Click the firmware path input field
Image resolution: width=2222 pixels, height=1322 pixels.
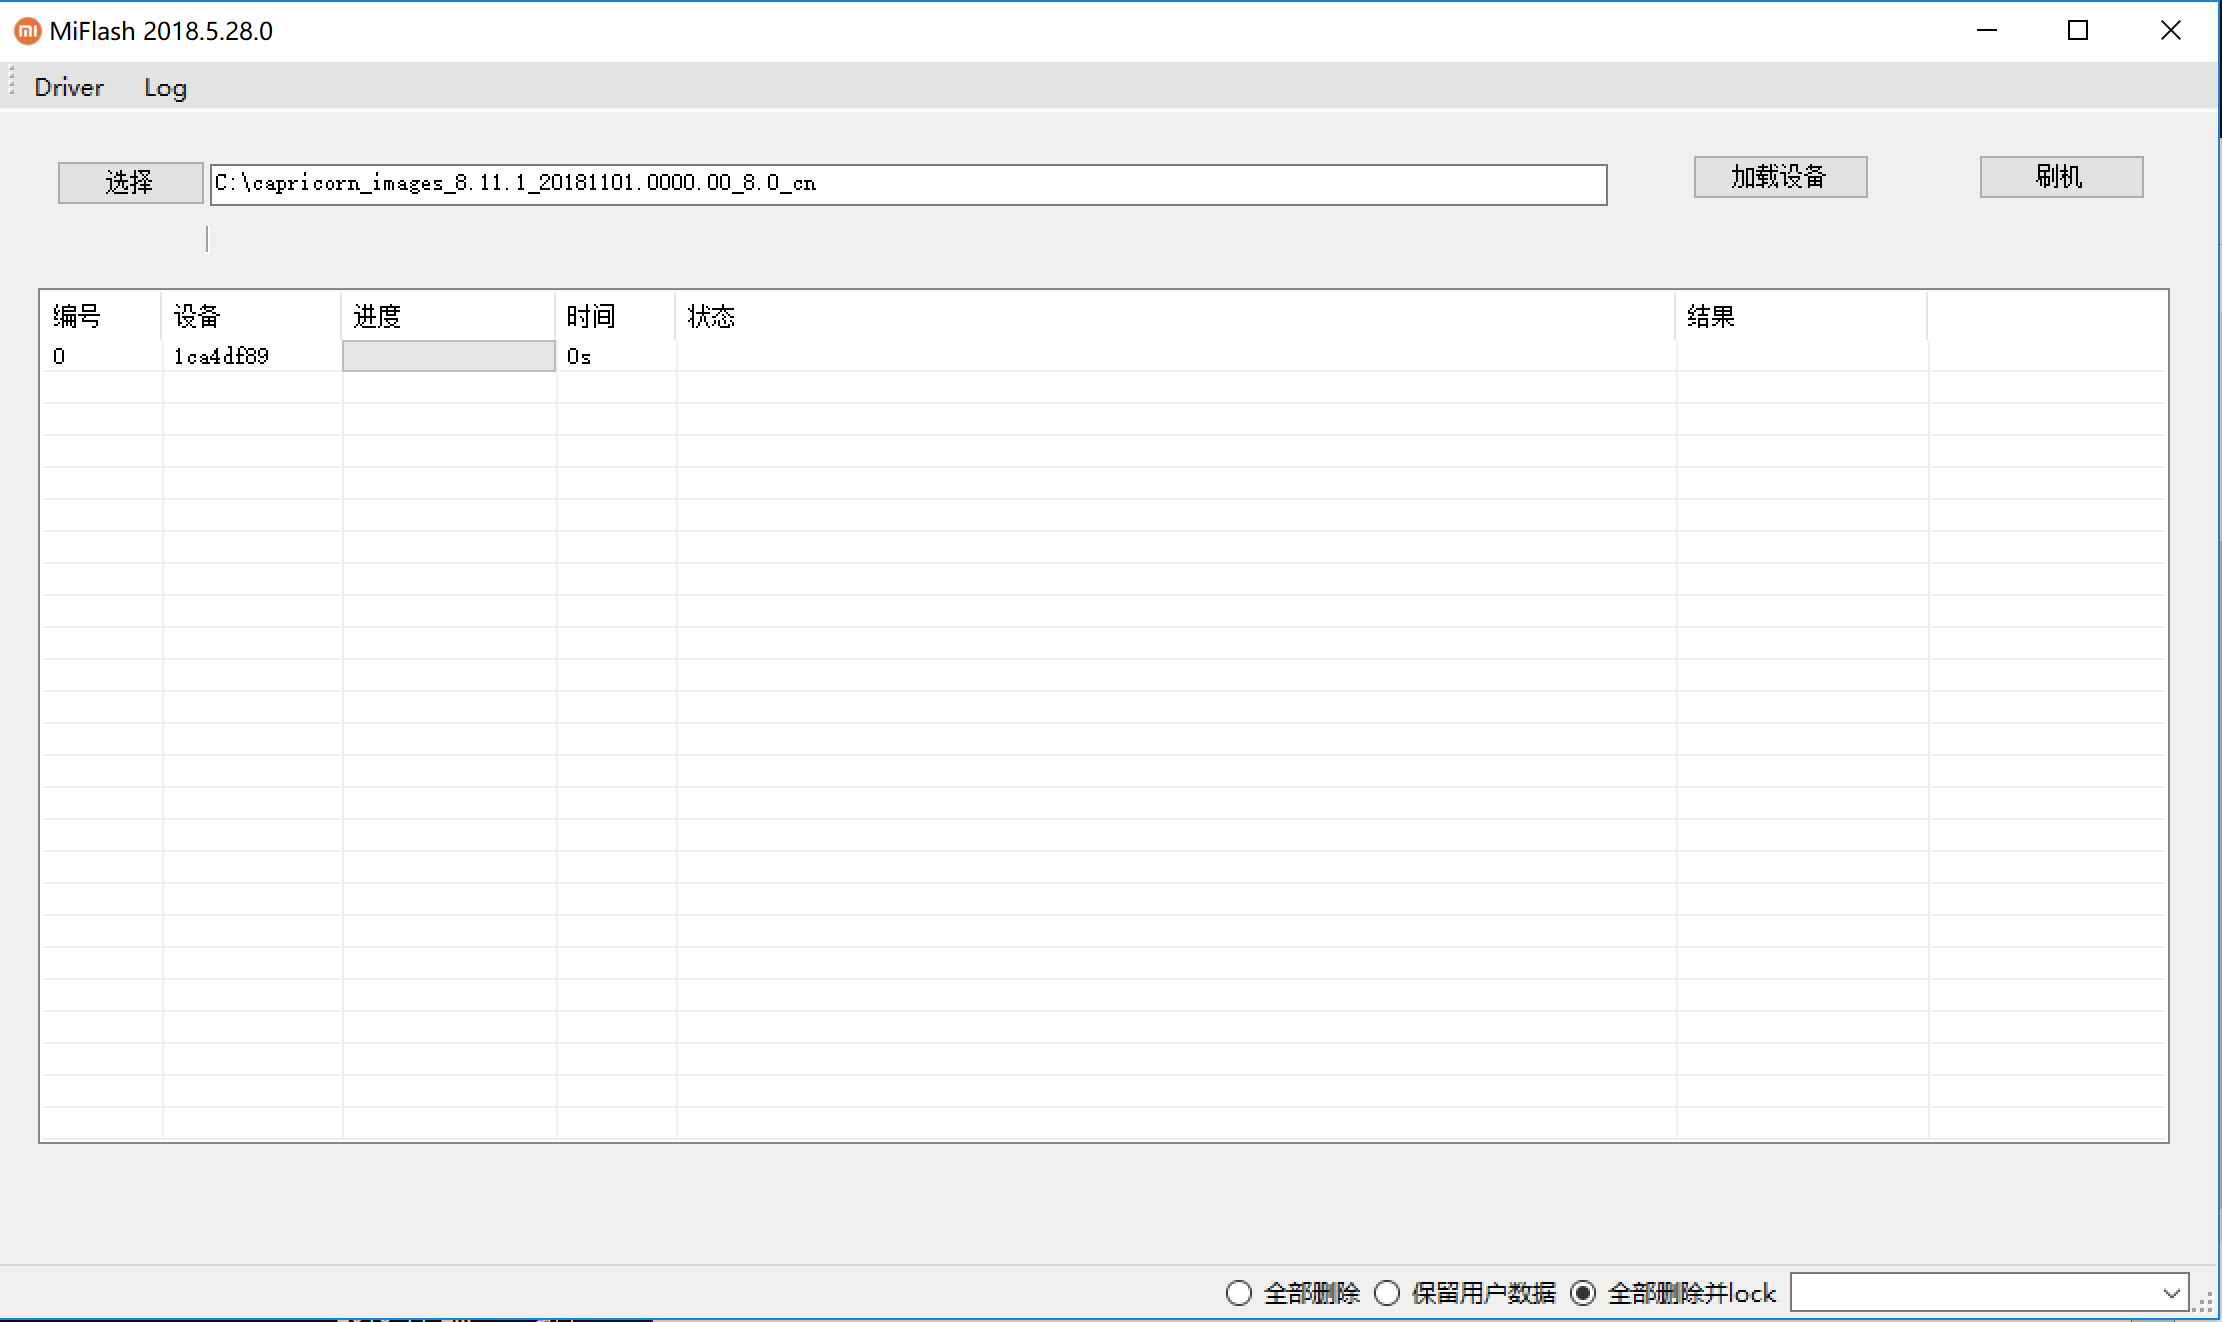point(908,185)
